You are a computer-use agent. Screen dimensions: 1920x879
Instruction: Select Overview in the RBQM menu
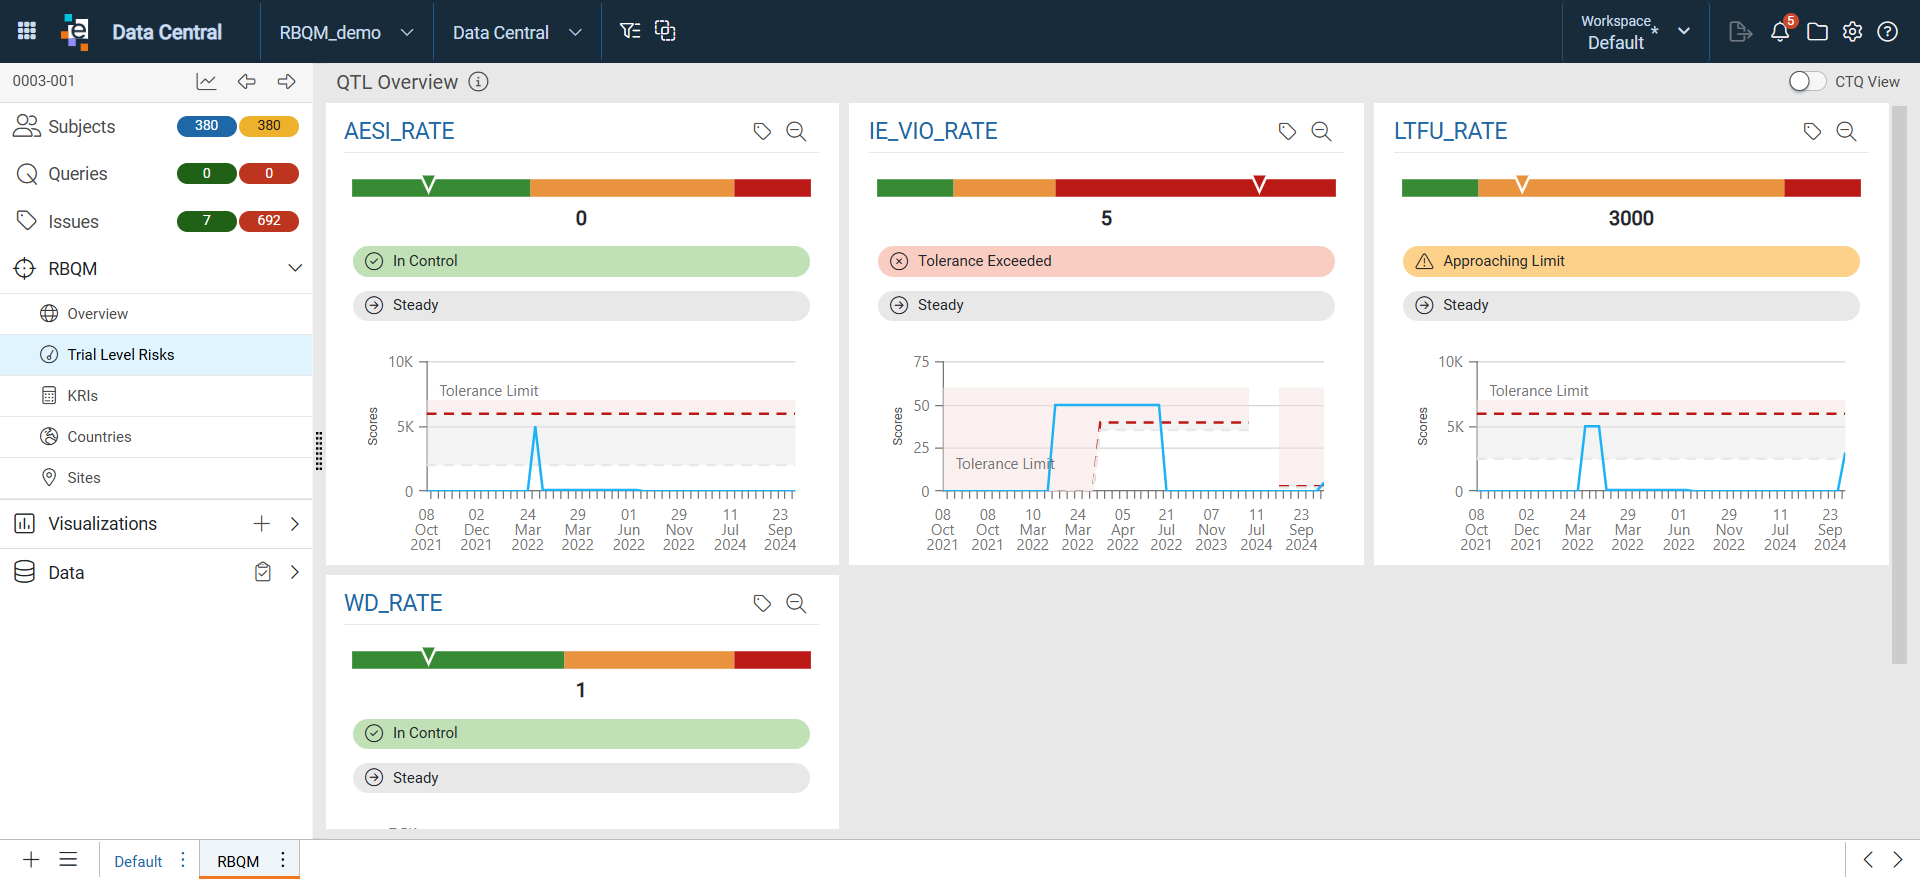[x=156, y=314]
